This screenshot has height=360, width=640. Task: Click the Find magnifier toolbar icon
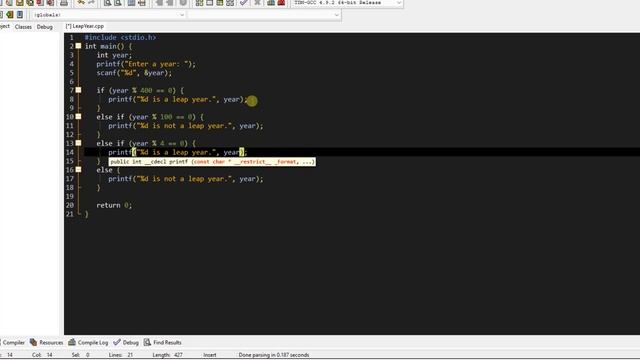point(107,2)
